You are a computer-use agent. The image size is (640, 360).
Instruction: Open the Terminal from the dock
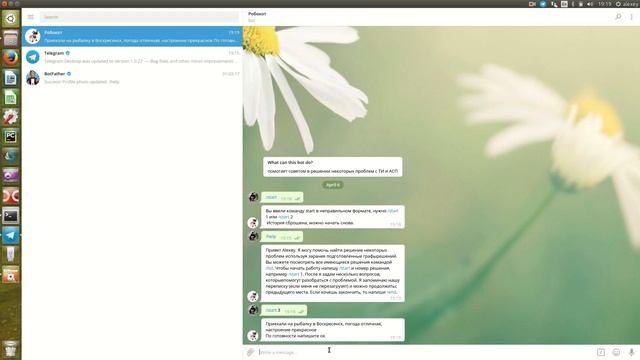pyautogui.click(x=11, y=216)
